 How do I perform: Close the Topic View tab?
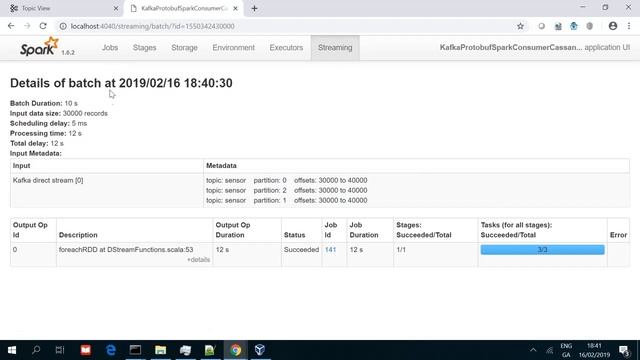tap(116, 8)
